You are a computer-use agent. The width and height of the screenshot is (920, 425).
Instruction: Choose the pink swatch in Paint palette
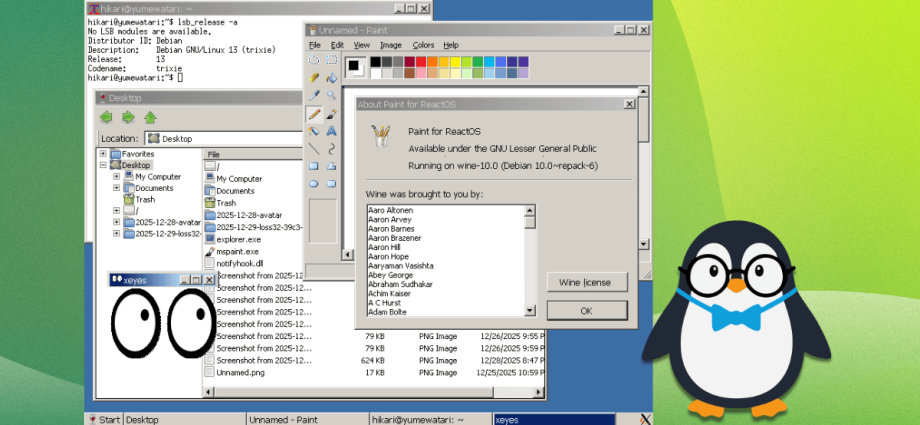(x=421, y=73)
